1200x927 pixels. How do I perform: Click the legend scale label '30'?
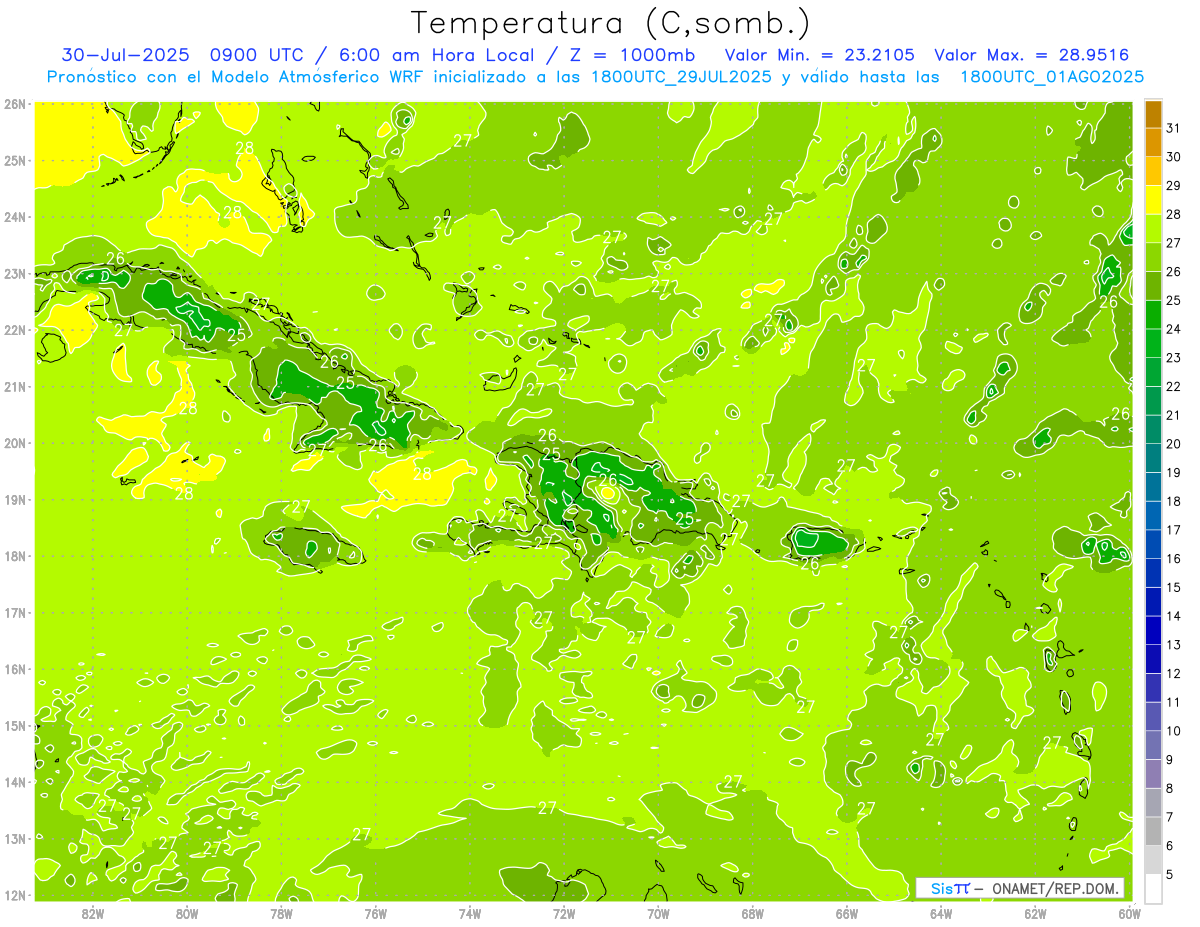tap(1173, 157)
